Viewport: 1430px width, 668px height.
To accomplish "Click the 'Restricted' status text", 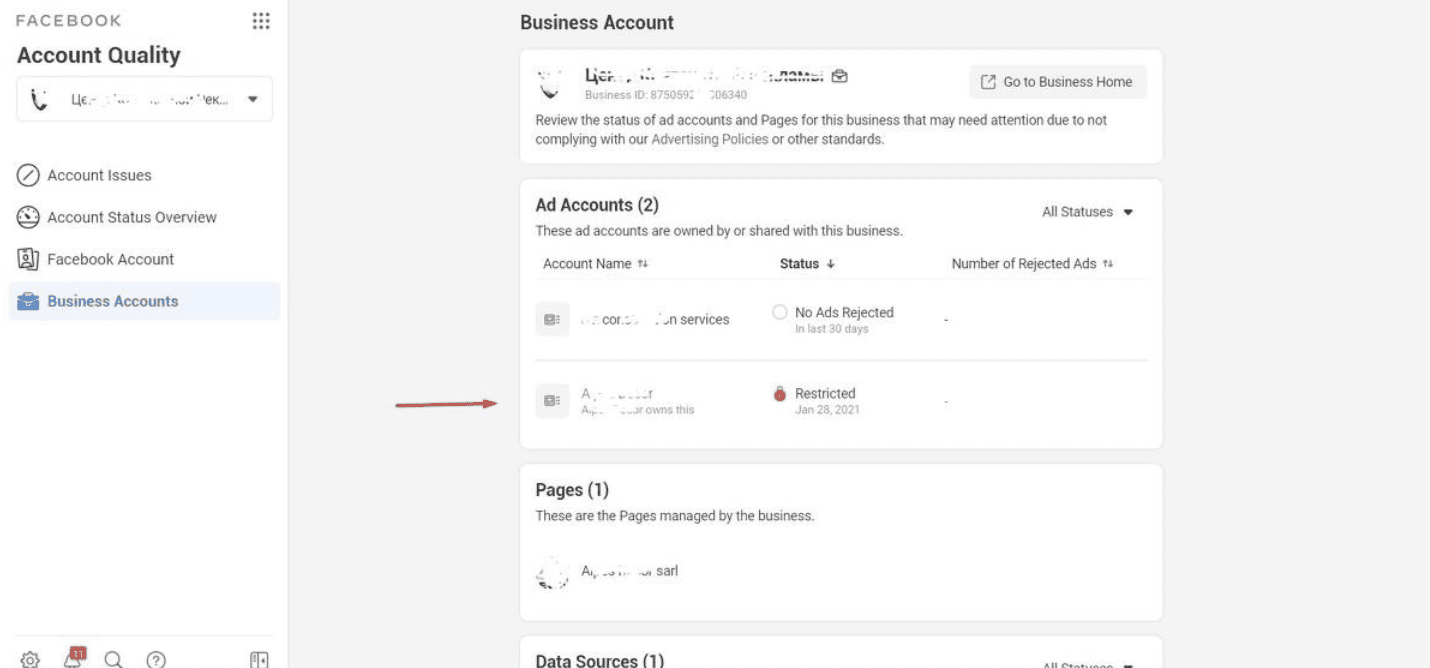I will (825, 394).
